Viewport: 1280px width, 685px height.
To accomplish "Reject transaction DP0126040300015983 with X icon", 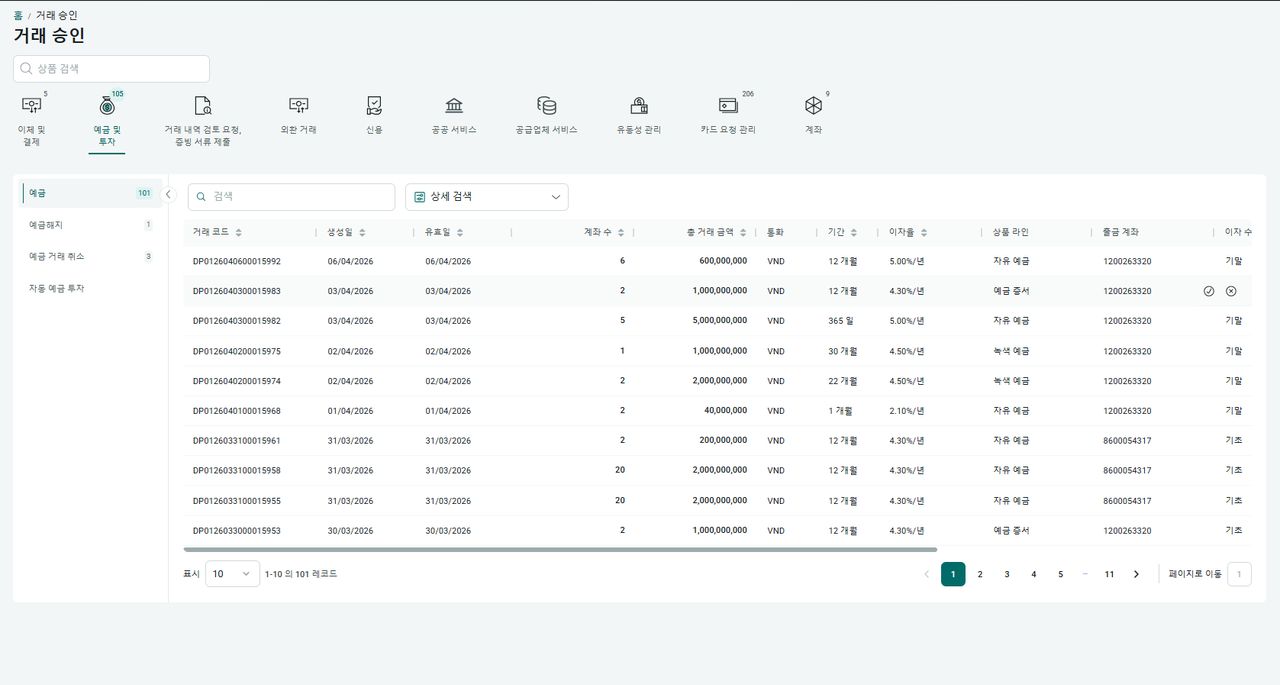I will click(x=1231, y=291).
